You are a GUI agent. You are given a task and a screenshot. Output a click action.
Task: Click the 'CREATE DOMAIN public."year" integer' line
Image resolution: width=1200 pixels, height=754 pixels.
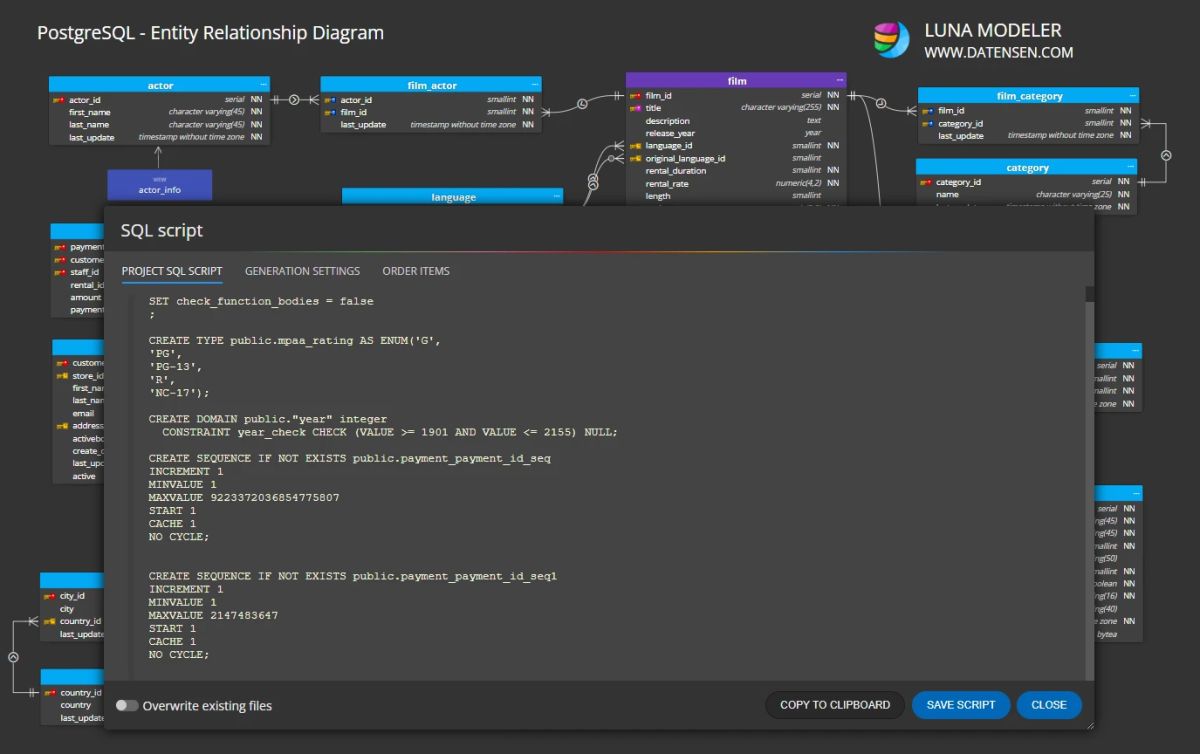pyautogui.click(x=268, y=419)
